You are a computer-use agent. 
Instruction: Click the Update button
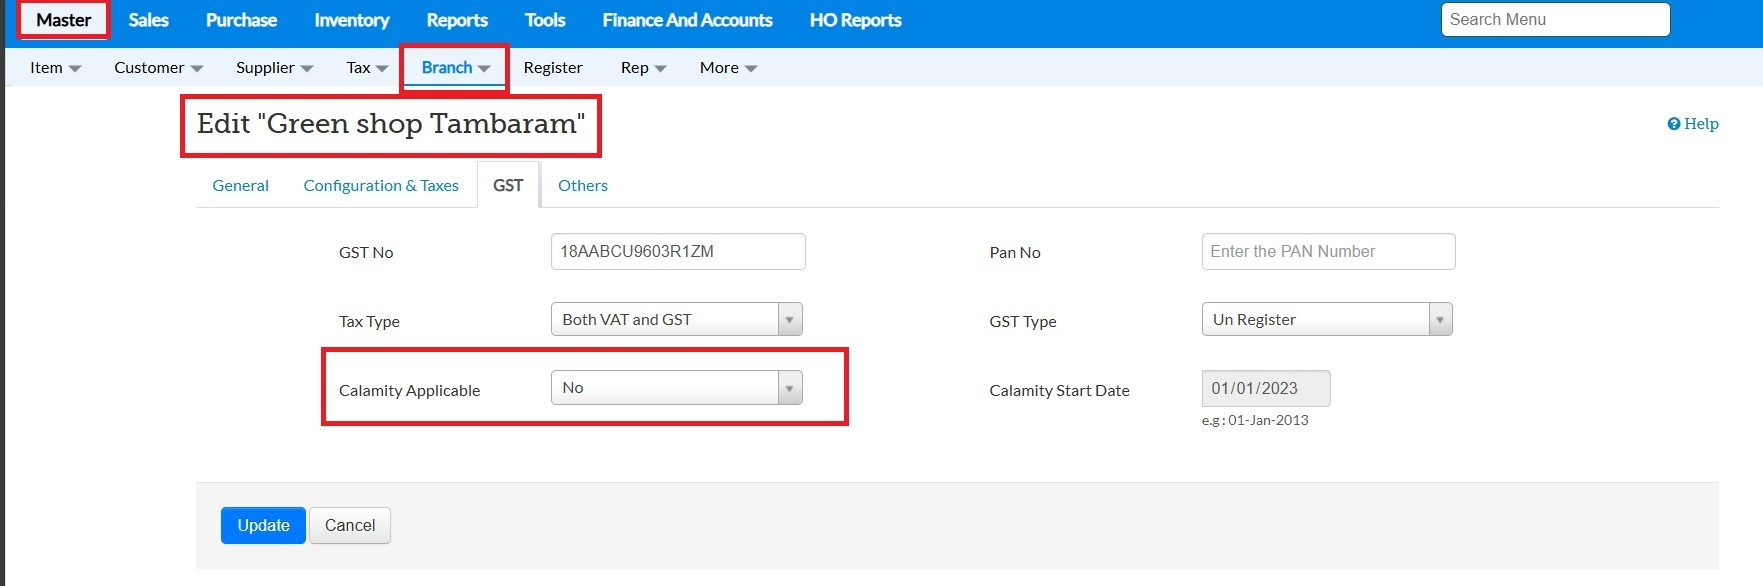[263, 525]
